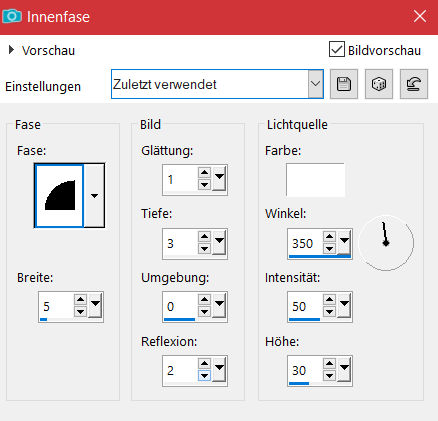Increase Tiefe with the up arrow
This screenshot has width=438, height=421.
(204, 237)
